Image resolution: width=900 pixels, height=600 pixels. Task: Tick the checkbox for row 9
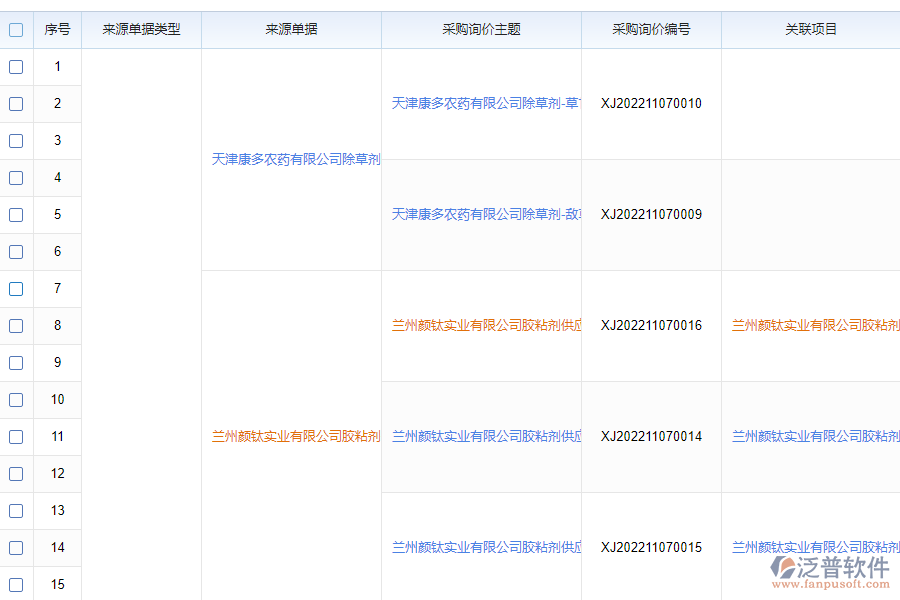click(16, 363)
